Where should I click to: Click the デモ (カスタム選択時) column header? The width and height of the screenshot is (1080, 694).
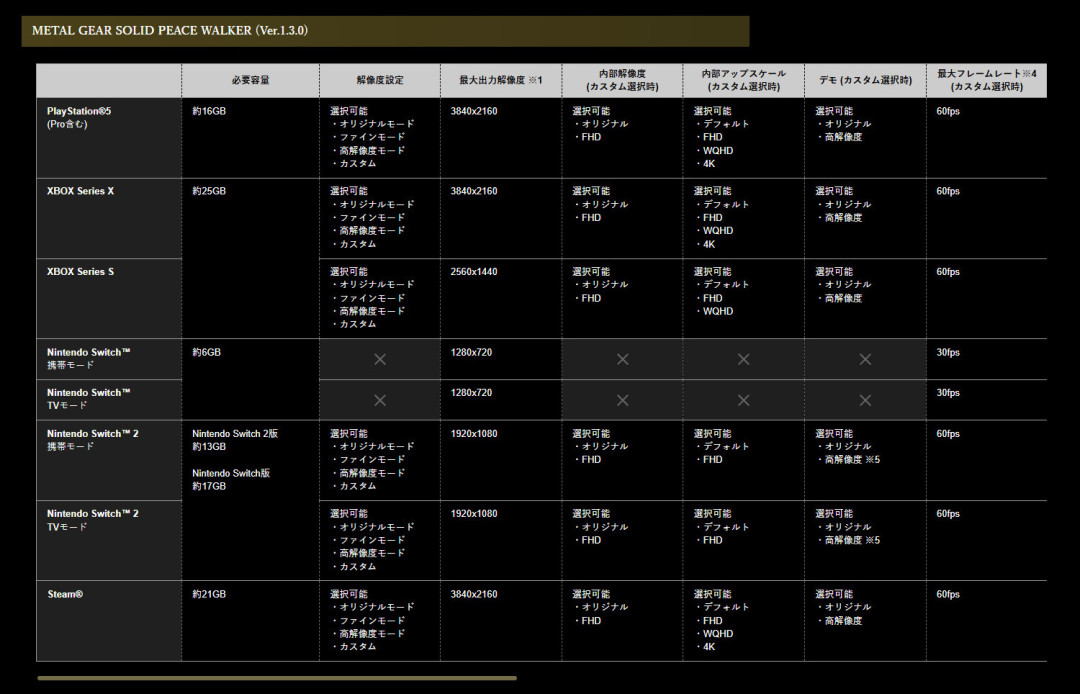(865, 80)
